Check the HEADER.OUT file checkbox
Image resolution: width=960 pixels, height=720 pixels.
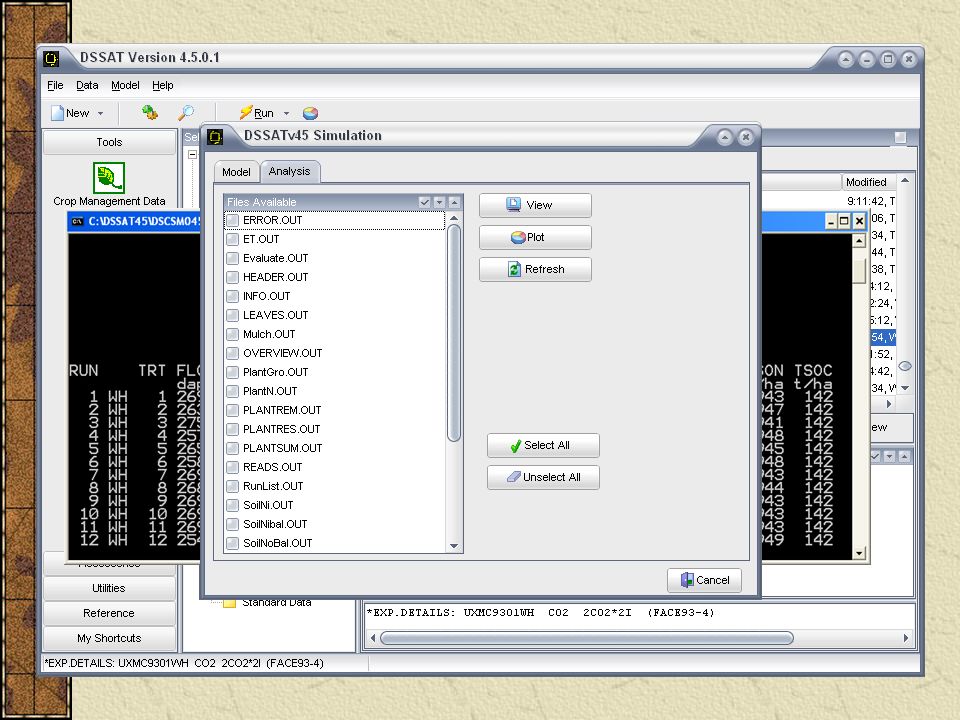coord(233,277)
